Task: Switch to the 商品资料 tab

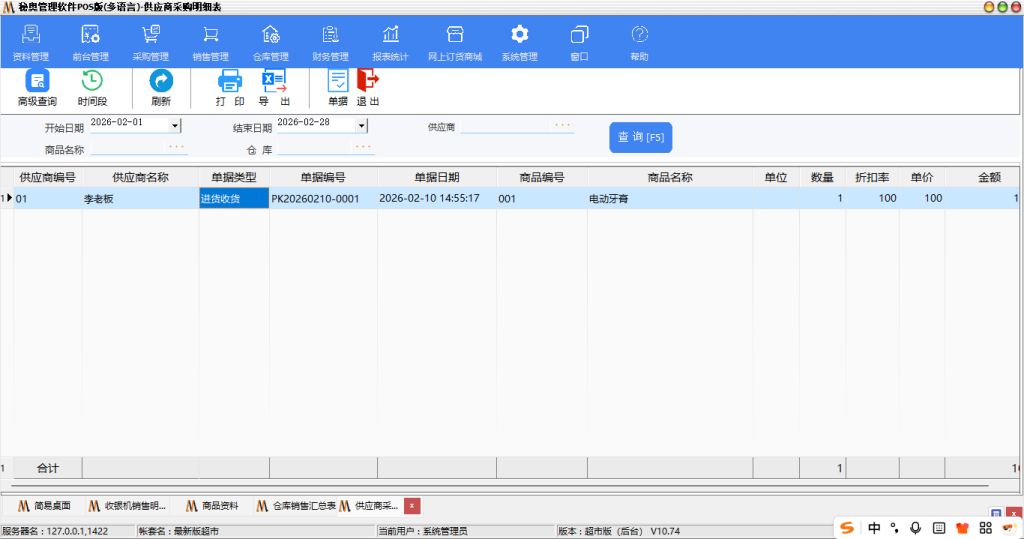Action: coord(212,506)
